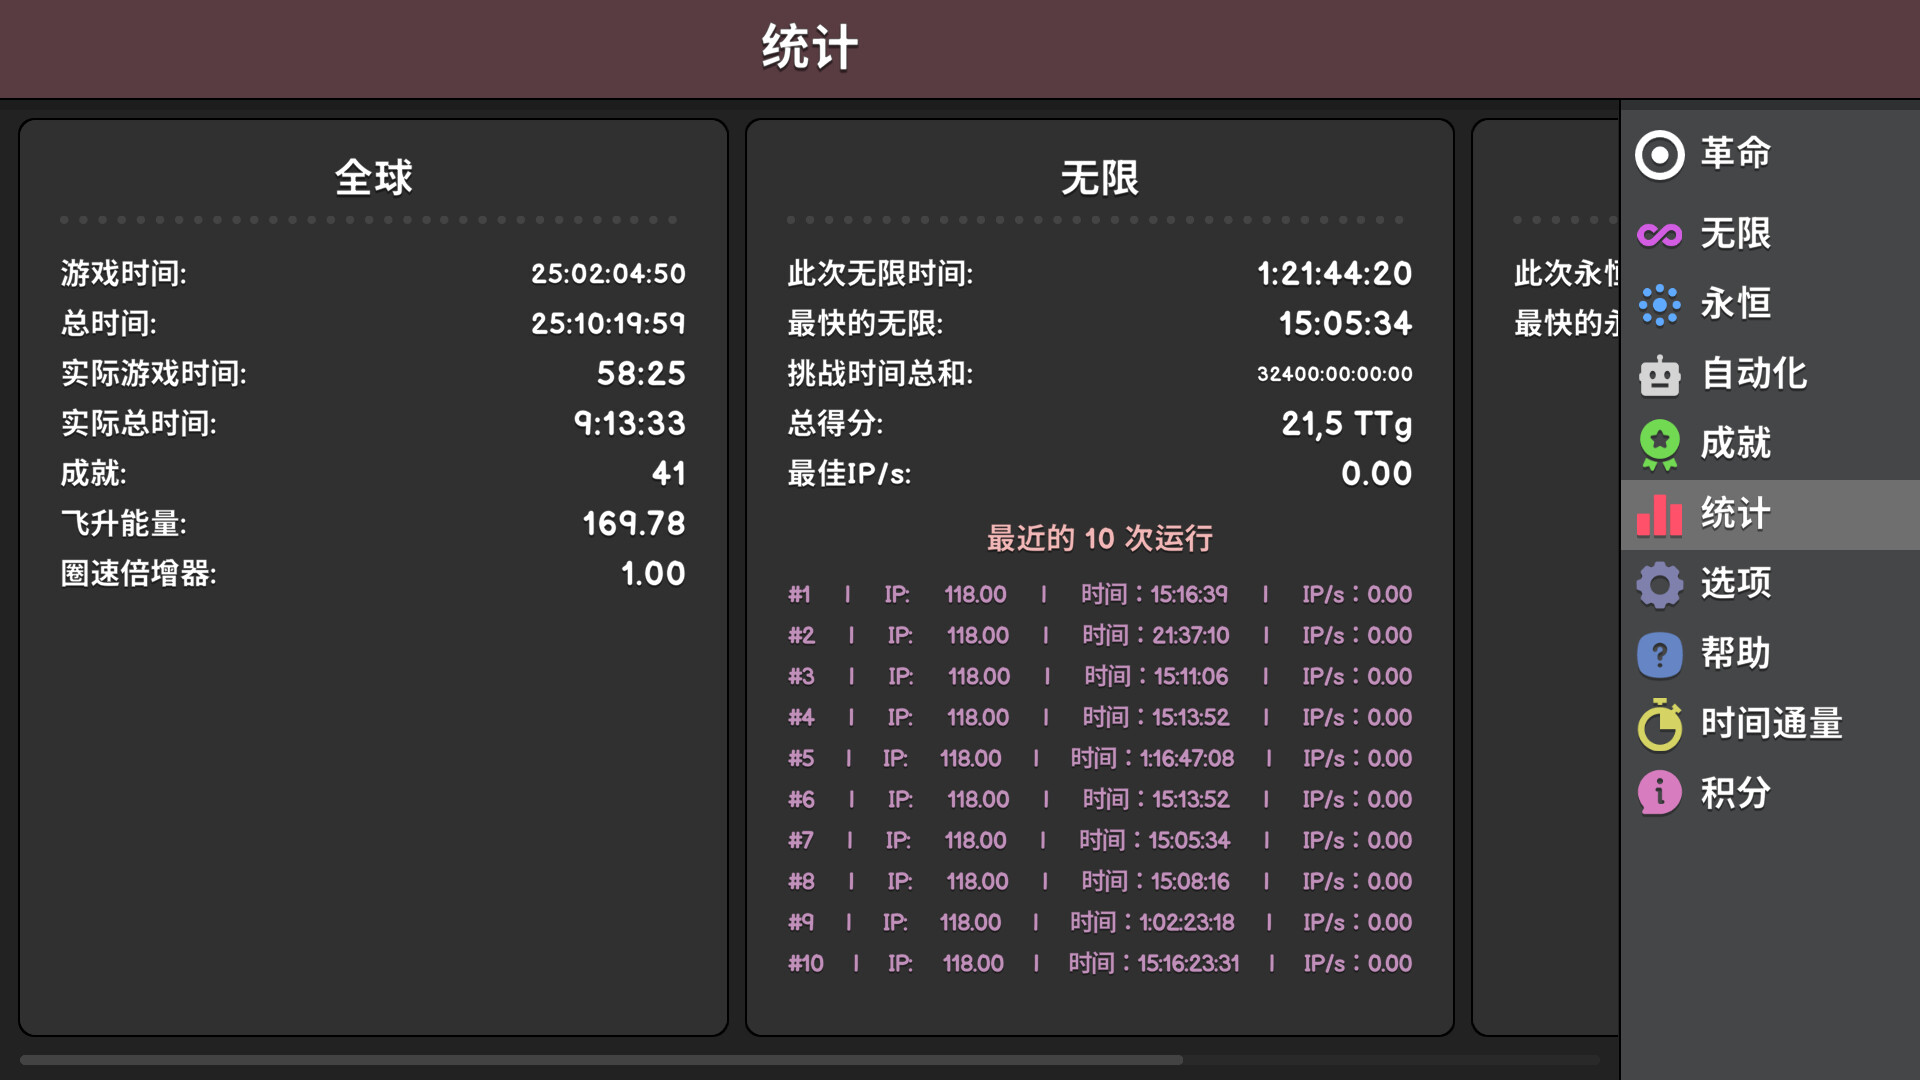Open the 自动化 robot icon
The image size is (1920, 1080).
click(1659, 374)
